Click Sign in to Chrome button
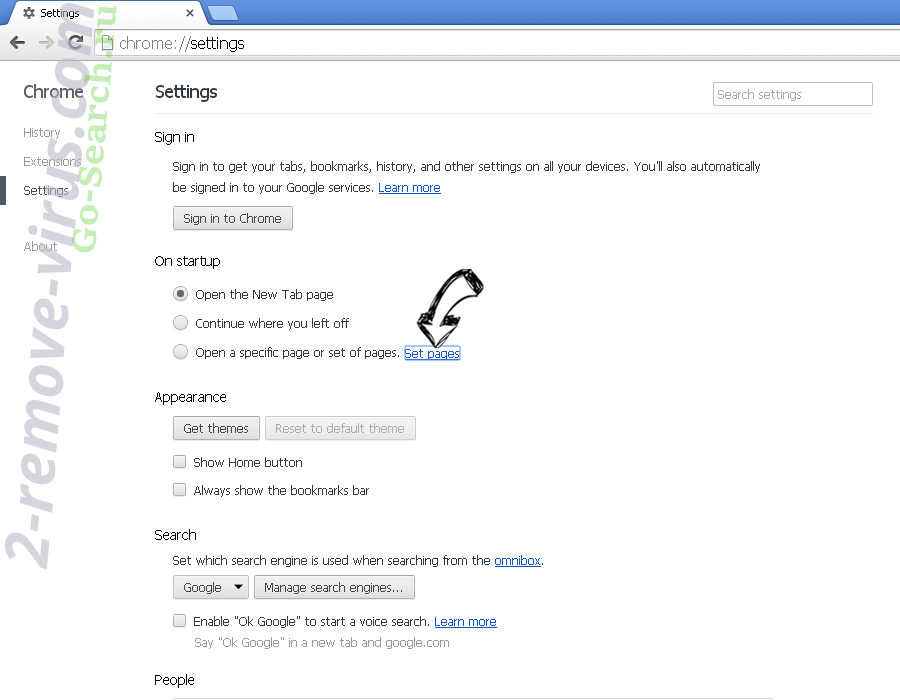 pyautogui.click(x=232, y=219)
